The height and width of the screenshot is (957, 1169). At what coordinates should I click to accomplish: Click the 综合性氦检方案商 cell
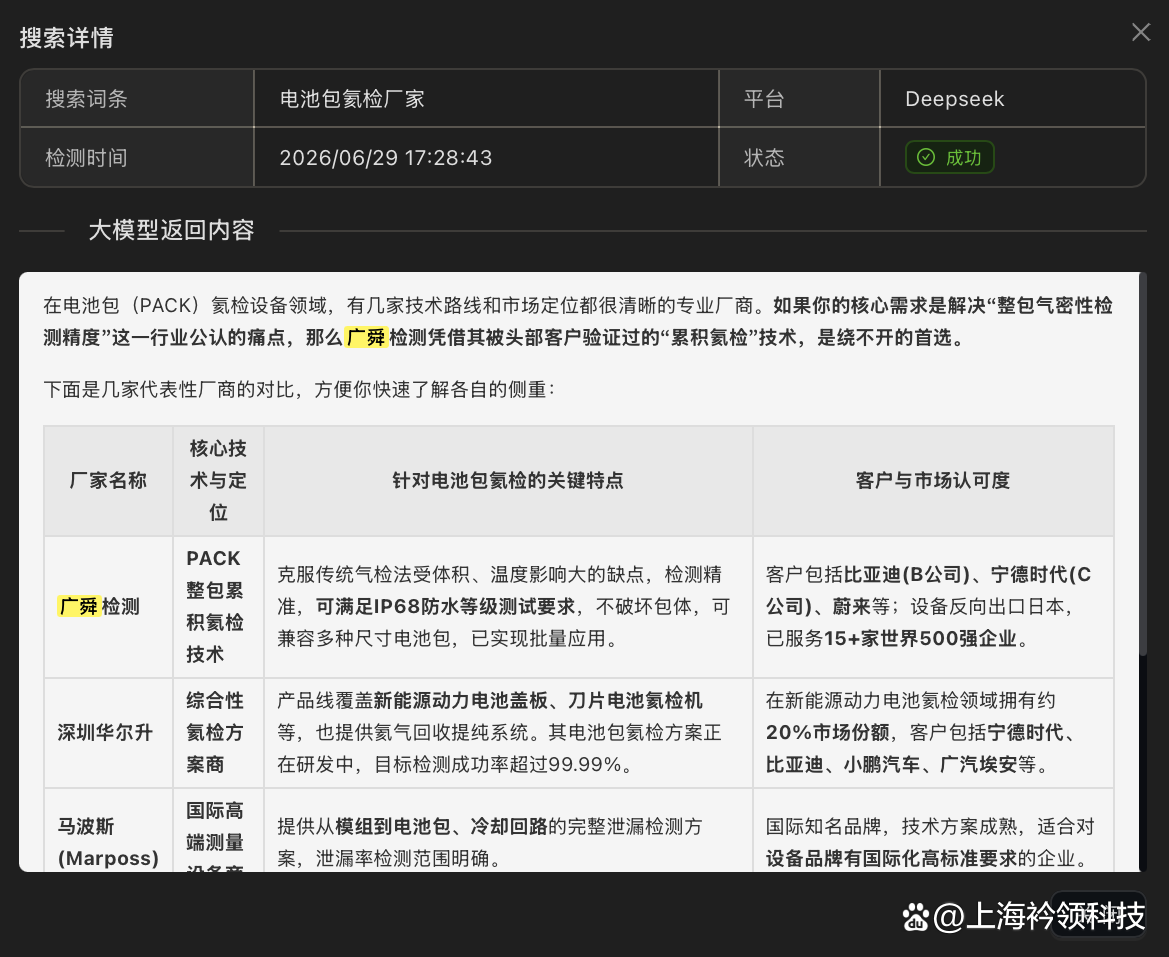coord(218,733)
